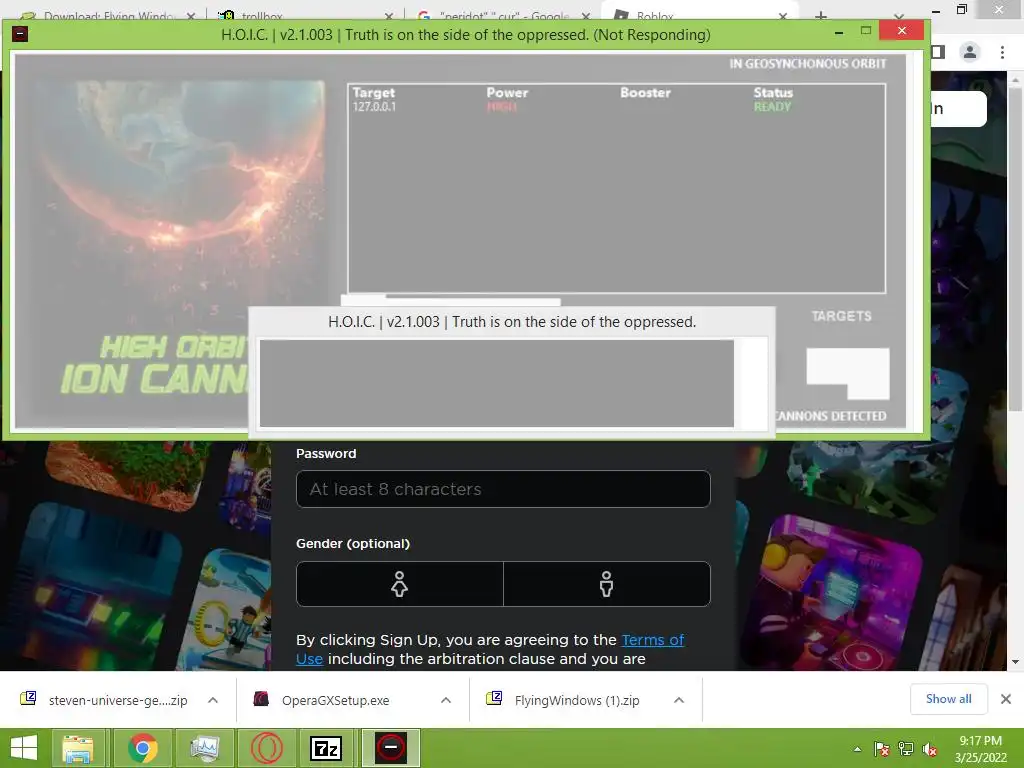Screen dimensions: 1024x768
Task: Select target 127.0.0.1 in H.O.I.C. list
Action: 374,106
